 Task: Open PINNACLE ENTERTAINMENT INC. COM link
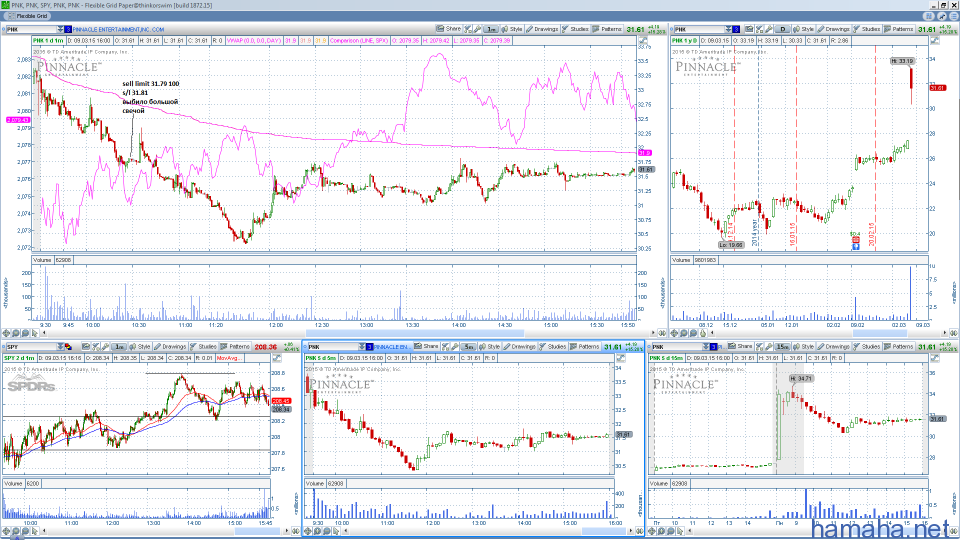[x=118, y=29]
